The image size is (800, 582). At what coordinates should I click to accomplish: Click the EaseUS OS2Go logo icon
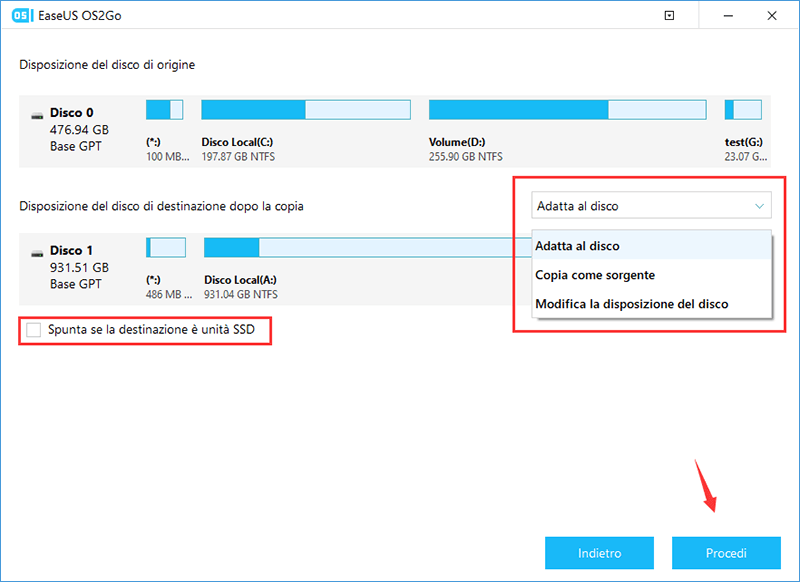point(21,16)
